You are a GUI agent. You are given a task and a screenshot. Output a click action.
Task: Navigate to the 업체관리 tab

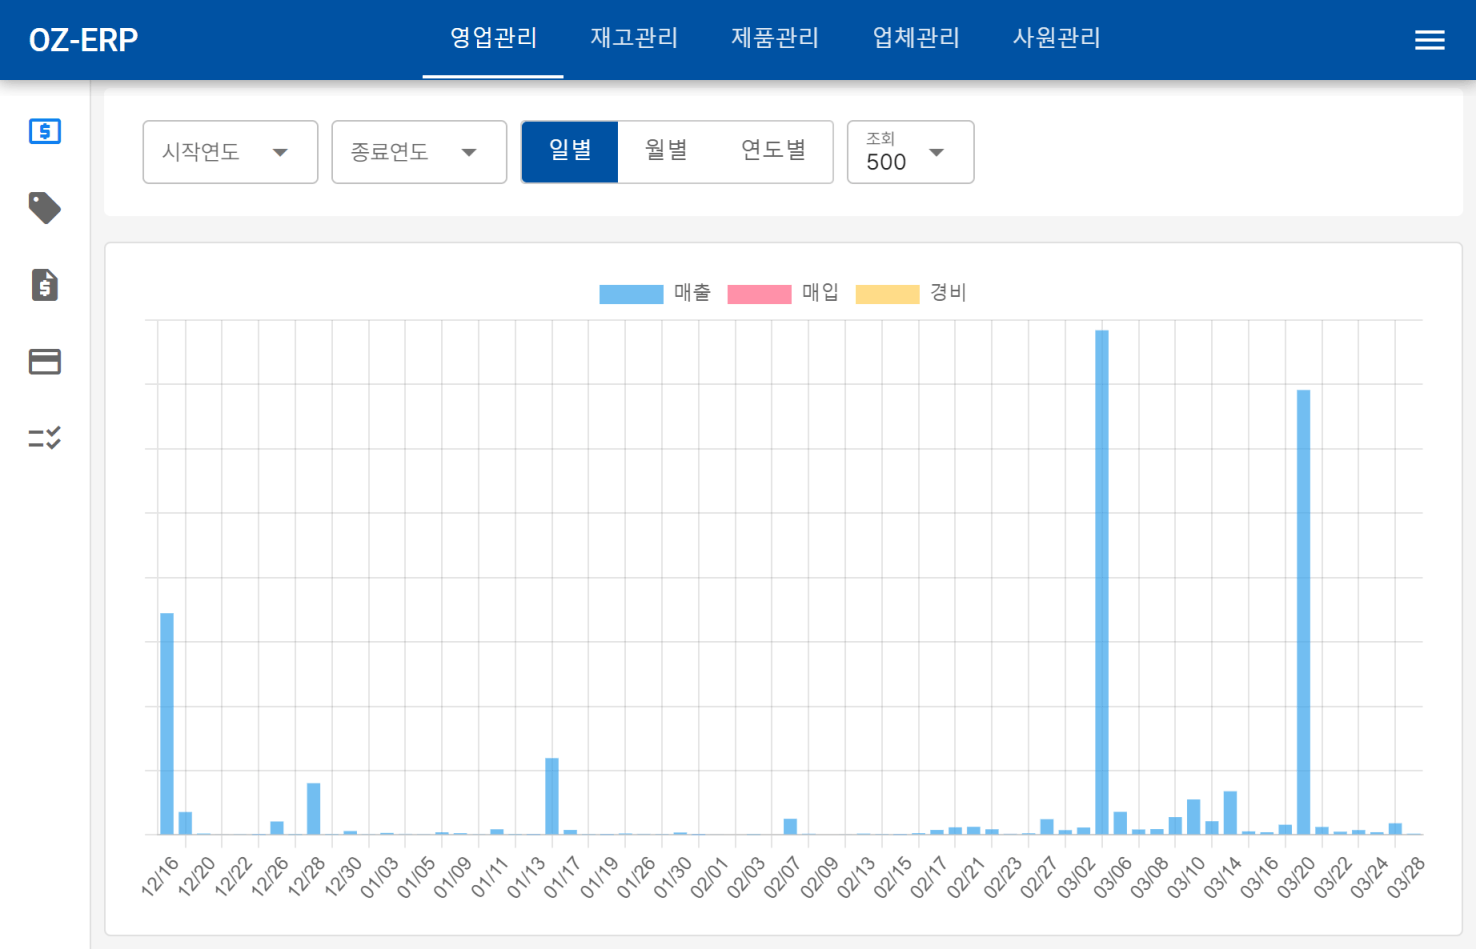pos(916,39)
